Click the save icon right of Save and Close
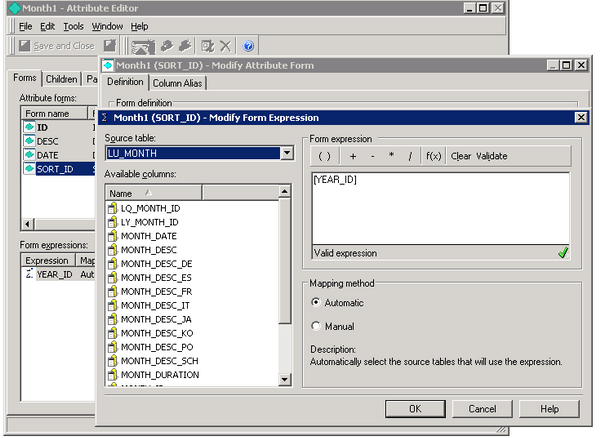600x438 pixels. tap(109, 46)
